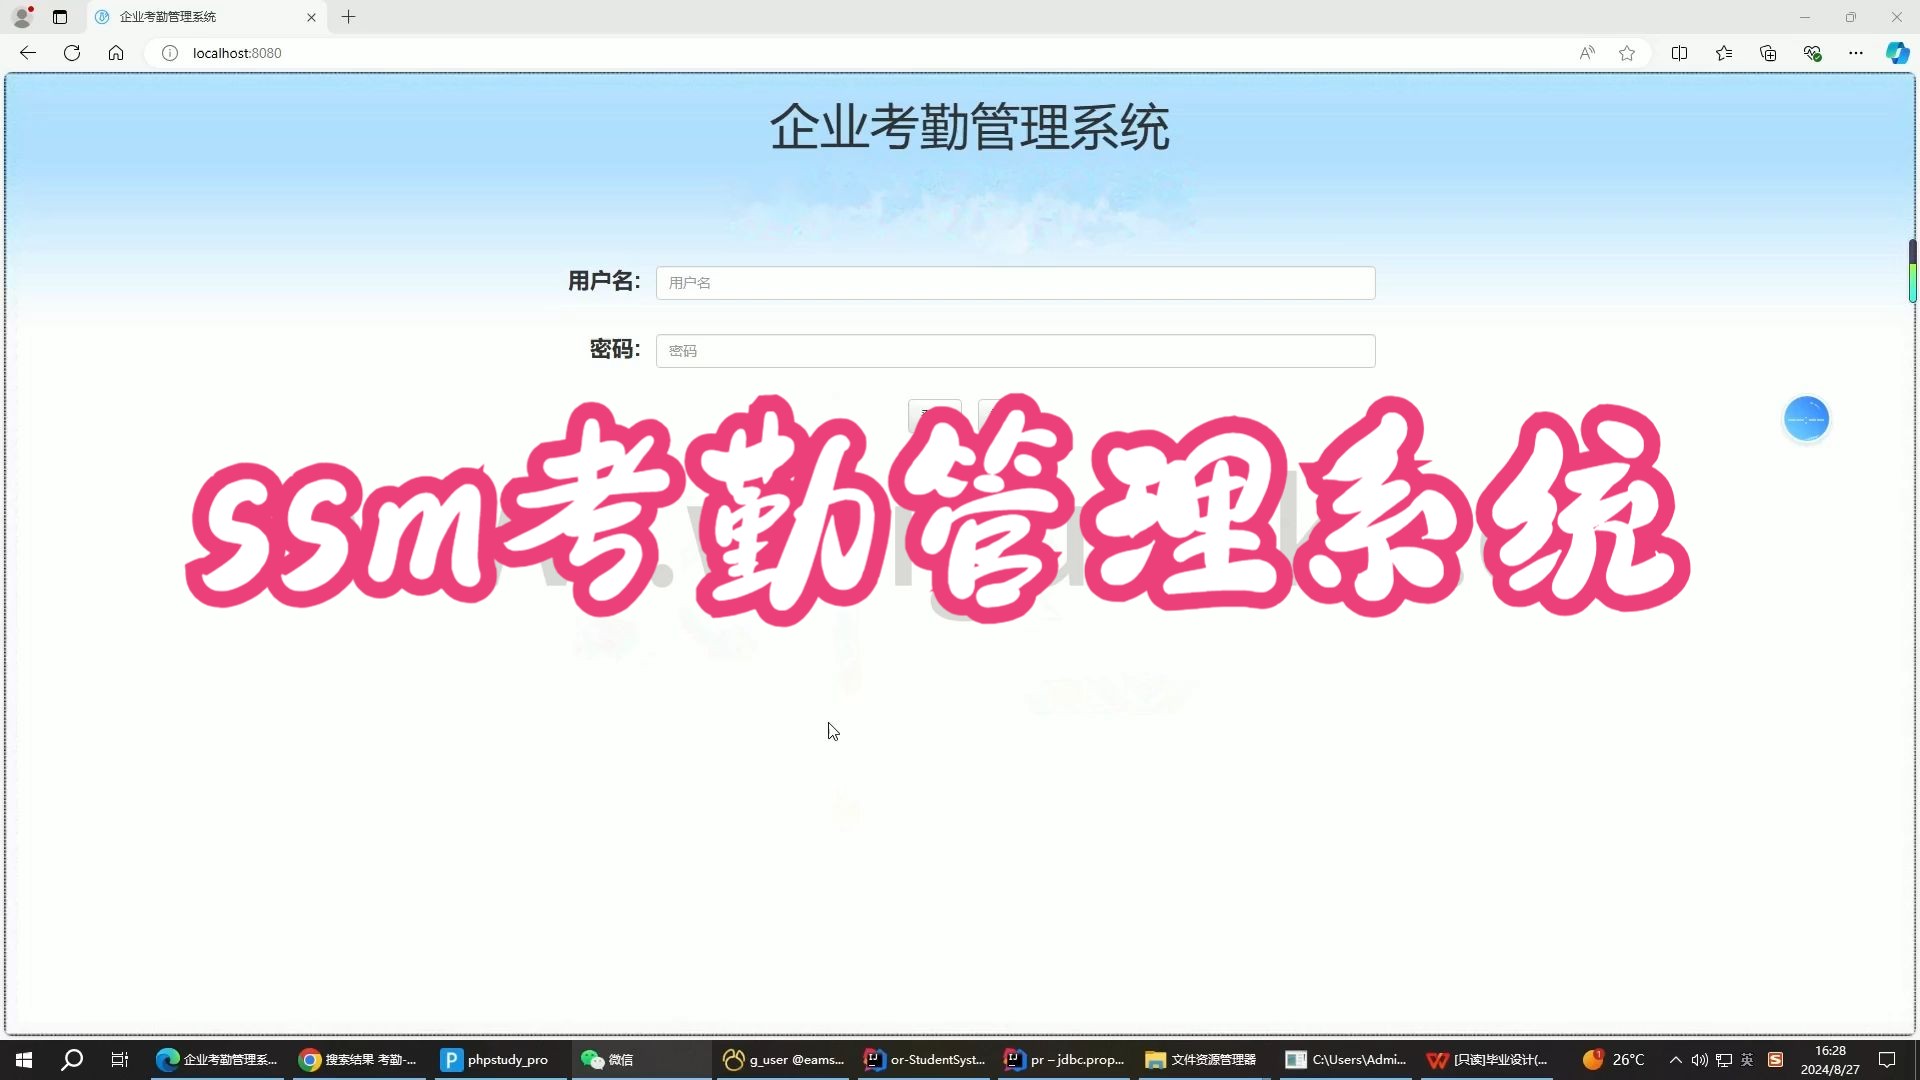
Task: Open the 毕业设计 WPS document window
Action: [1485, 1059]
